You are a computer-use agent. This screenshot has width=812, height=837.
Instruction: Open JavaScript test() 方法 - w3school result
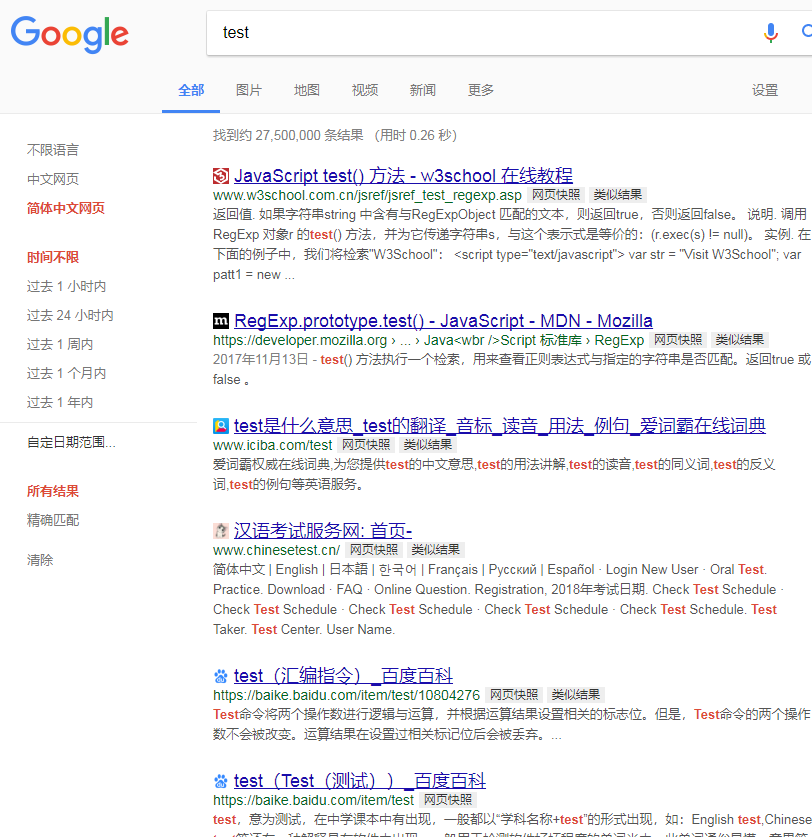click(x=403, y=176)
